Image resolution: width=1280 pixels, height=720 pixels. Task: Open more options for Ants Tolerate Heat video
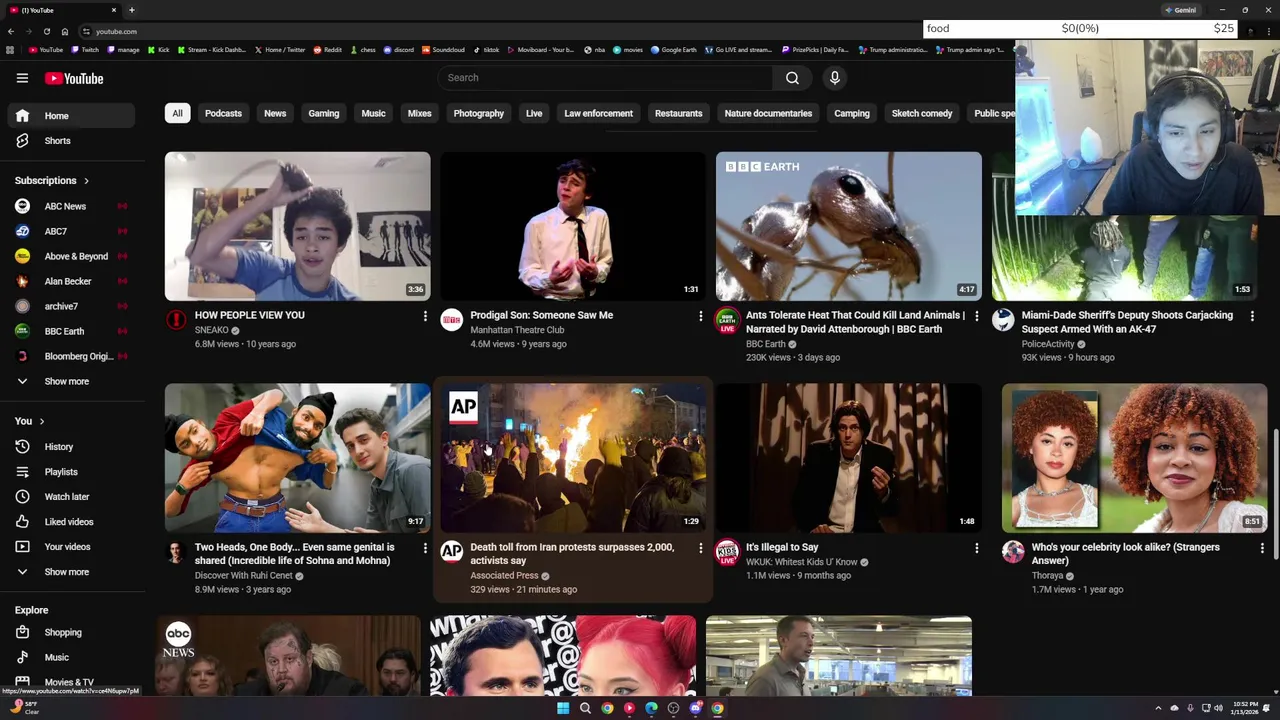[976, 316]
